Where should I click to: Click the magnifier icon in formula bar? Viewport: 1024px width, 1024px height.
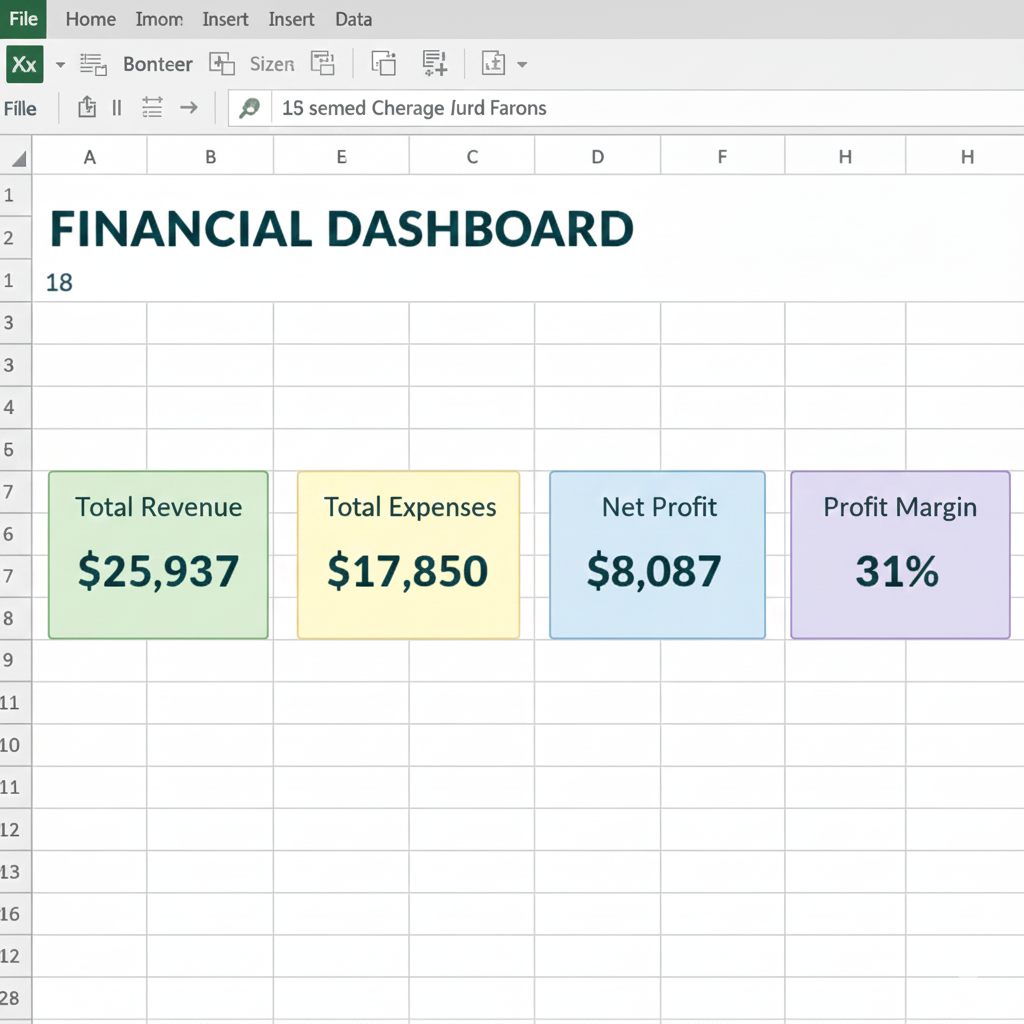(250, 108)
